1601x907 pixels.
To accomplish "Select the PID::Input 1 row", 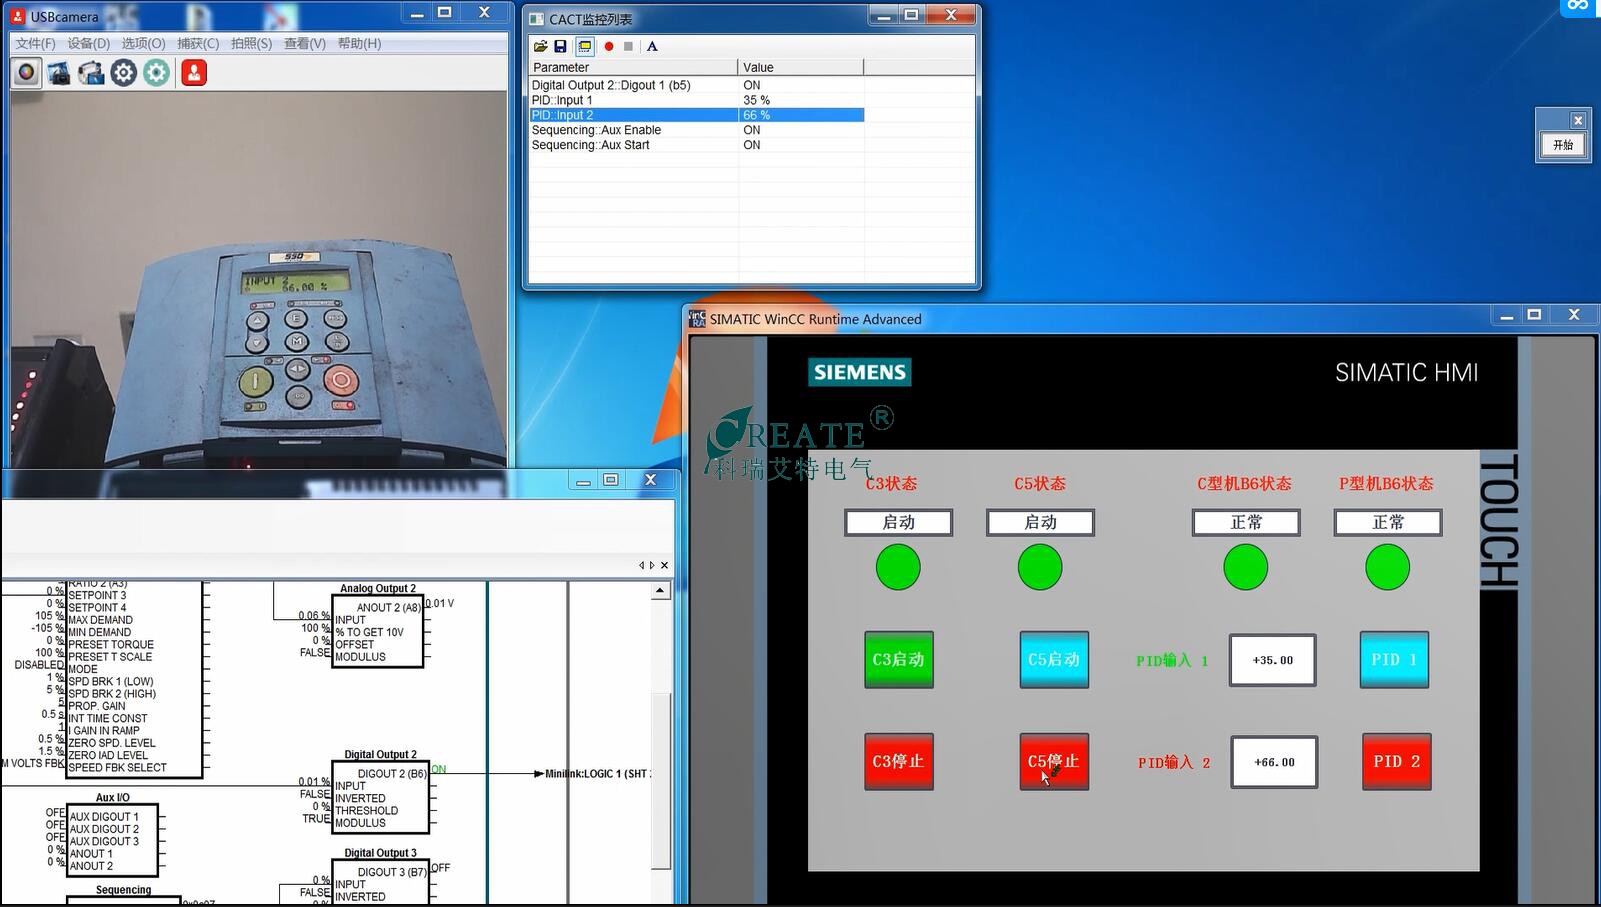I will (x=696, y=100).
